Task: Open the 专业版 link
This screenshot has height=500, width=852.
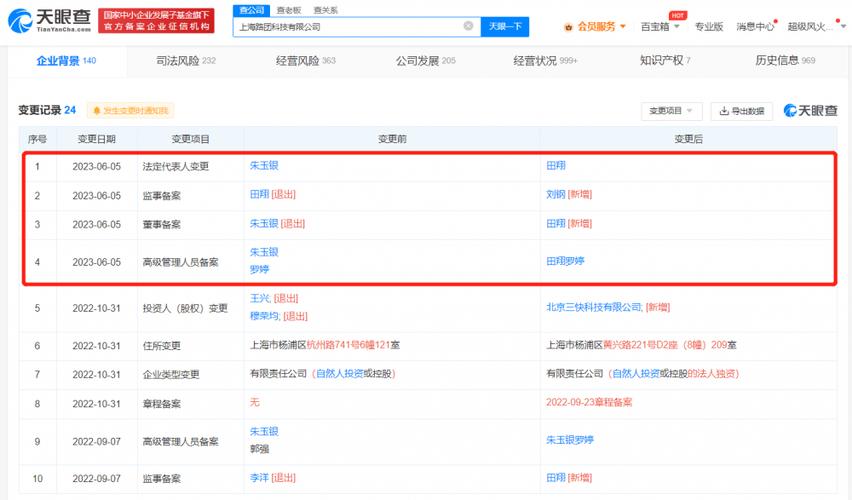Action: point(709,27)
